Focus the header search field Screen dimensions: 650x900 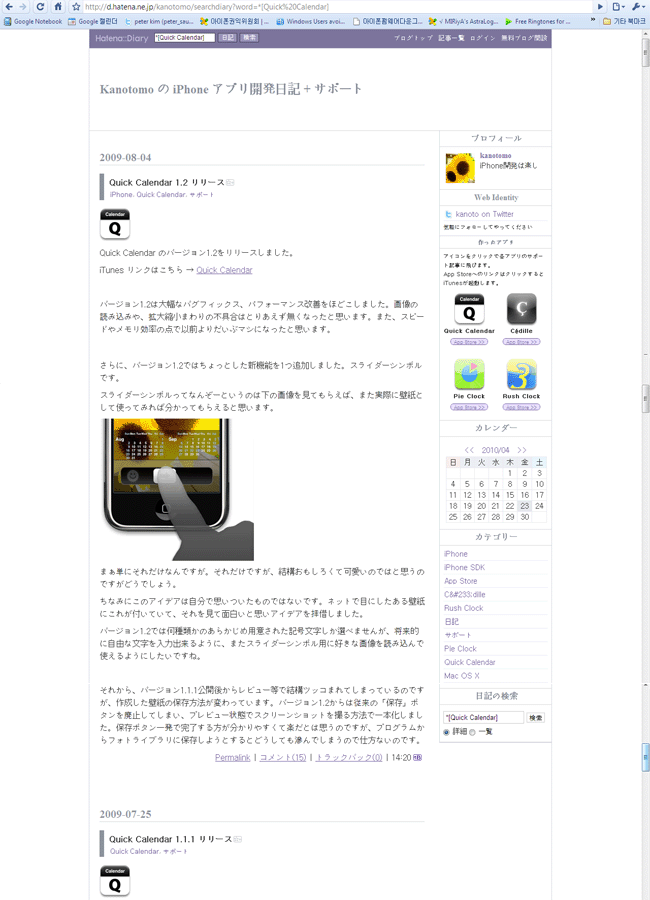(184, 38)
